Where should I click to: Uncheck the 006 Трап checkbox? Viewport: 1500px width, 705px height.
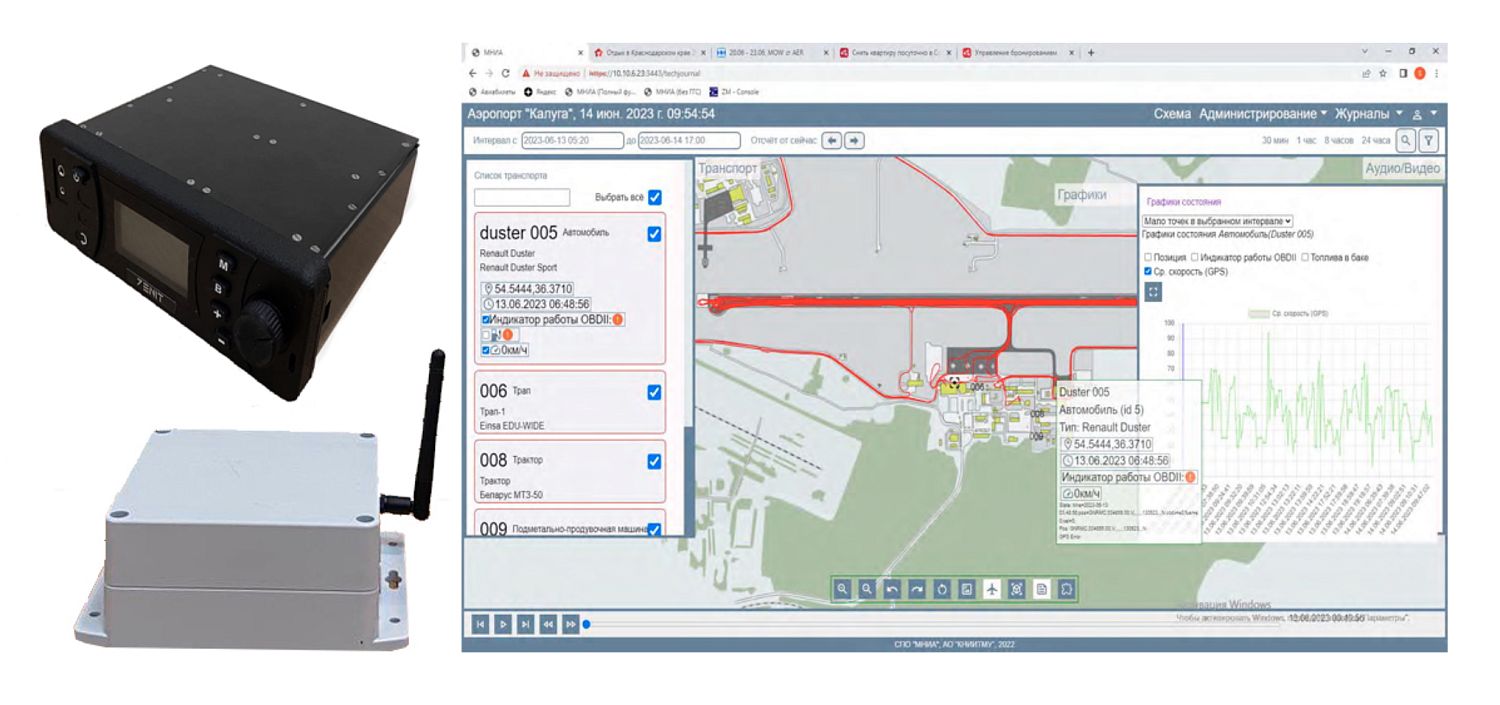(655, 392)
